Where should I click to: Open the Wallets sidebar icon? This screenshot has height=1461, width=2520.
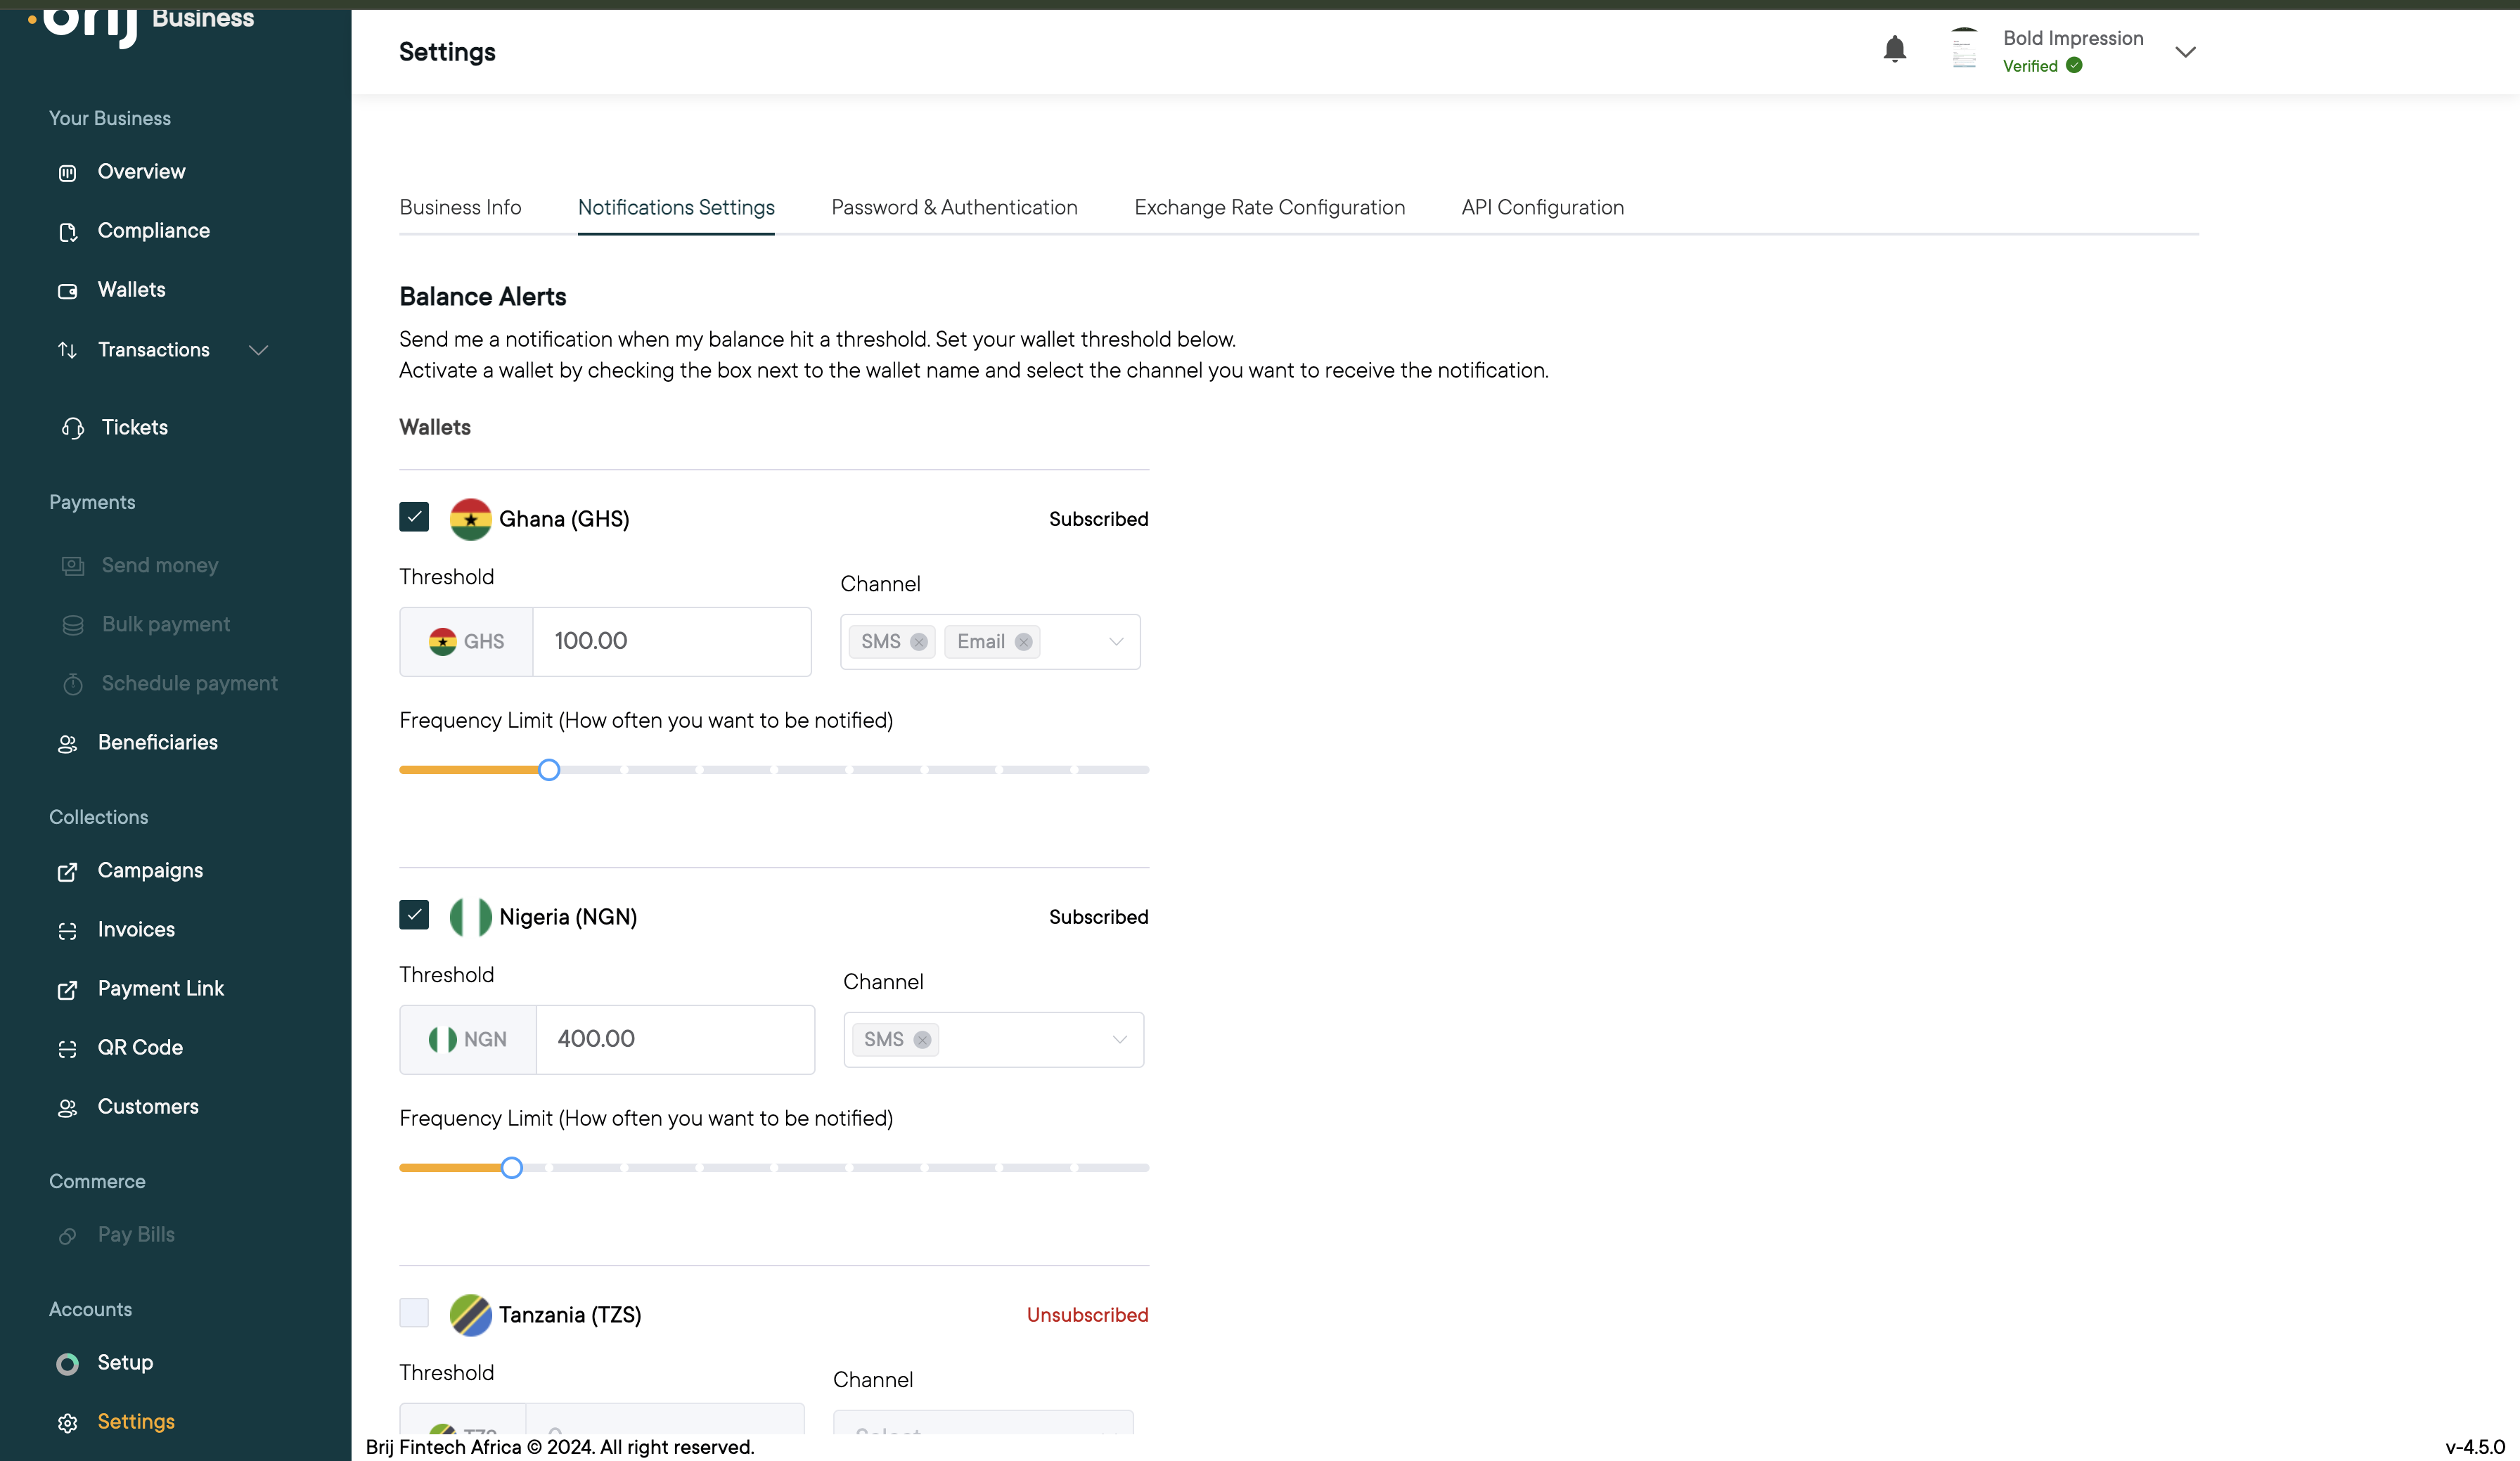click(x=67, y=291)
